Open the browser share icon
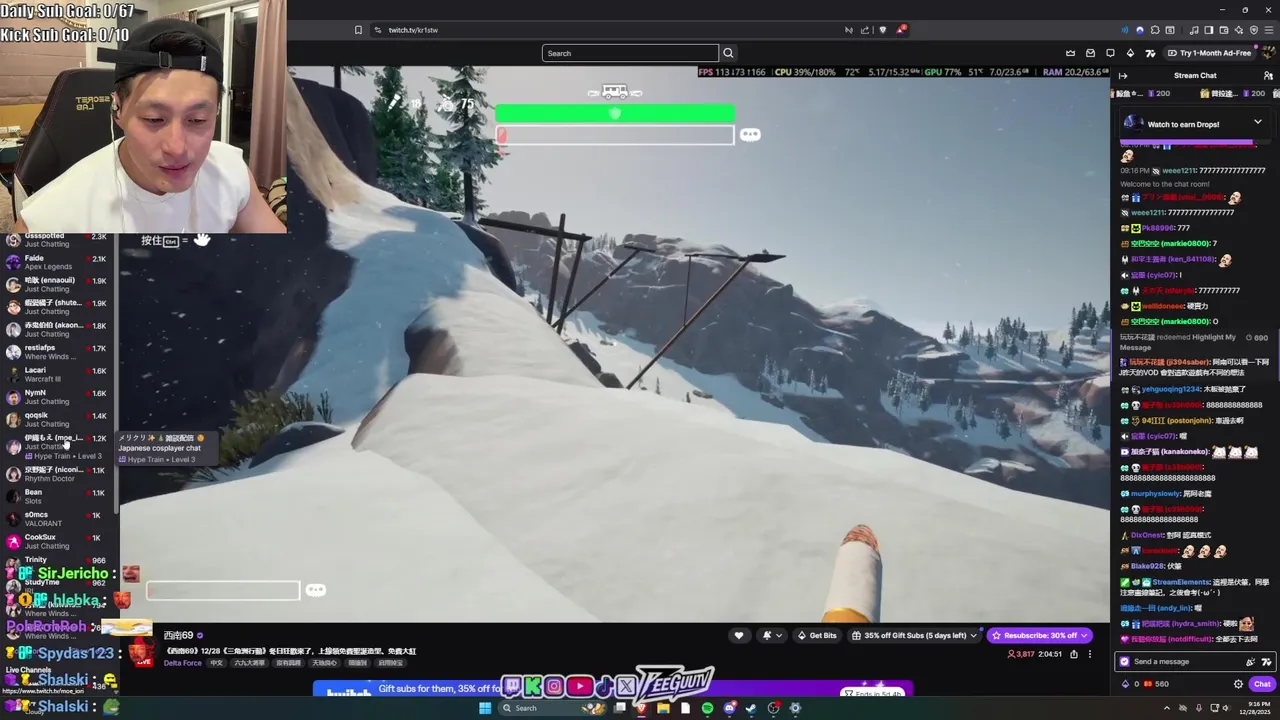This screenshot has width=1280, height=720. click(865, 30)
